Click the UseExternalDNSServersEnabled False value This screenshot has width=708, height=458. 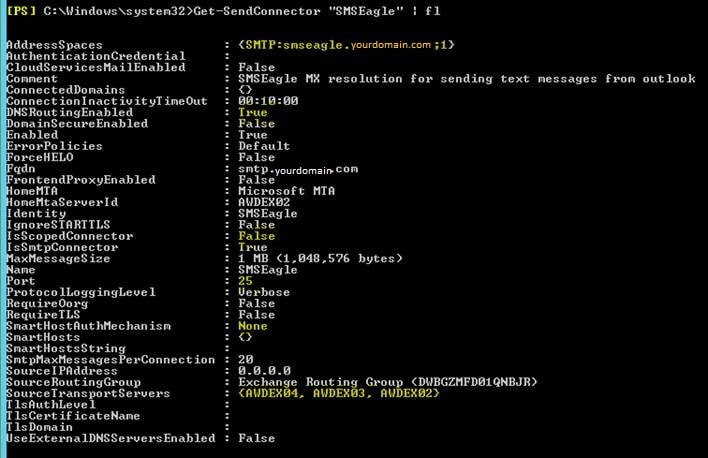click(256, 438)
